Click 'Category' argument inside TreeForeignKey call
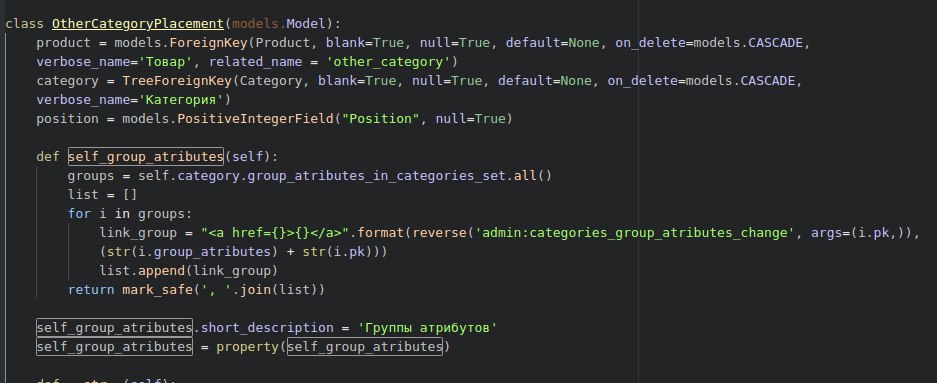This screenshot has width=937, height=383. [x=271, y=81]
